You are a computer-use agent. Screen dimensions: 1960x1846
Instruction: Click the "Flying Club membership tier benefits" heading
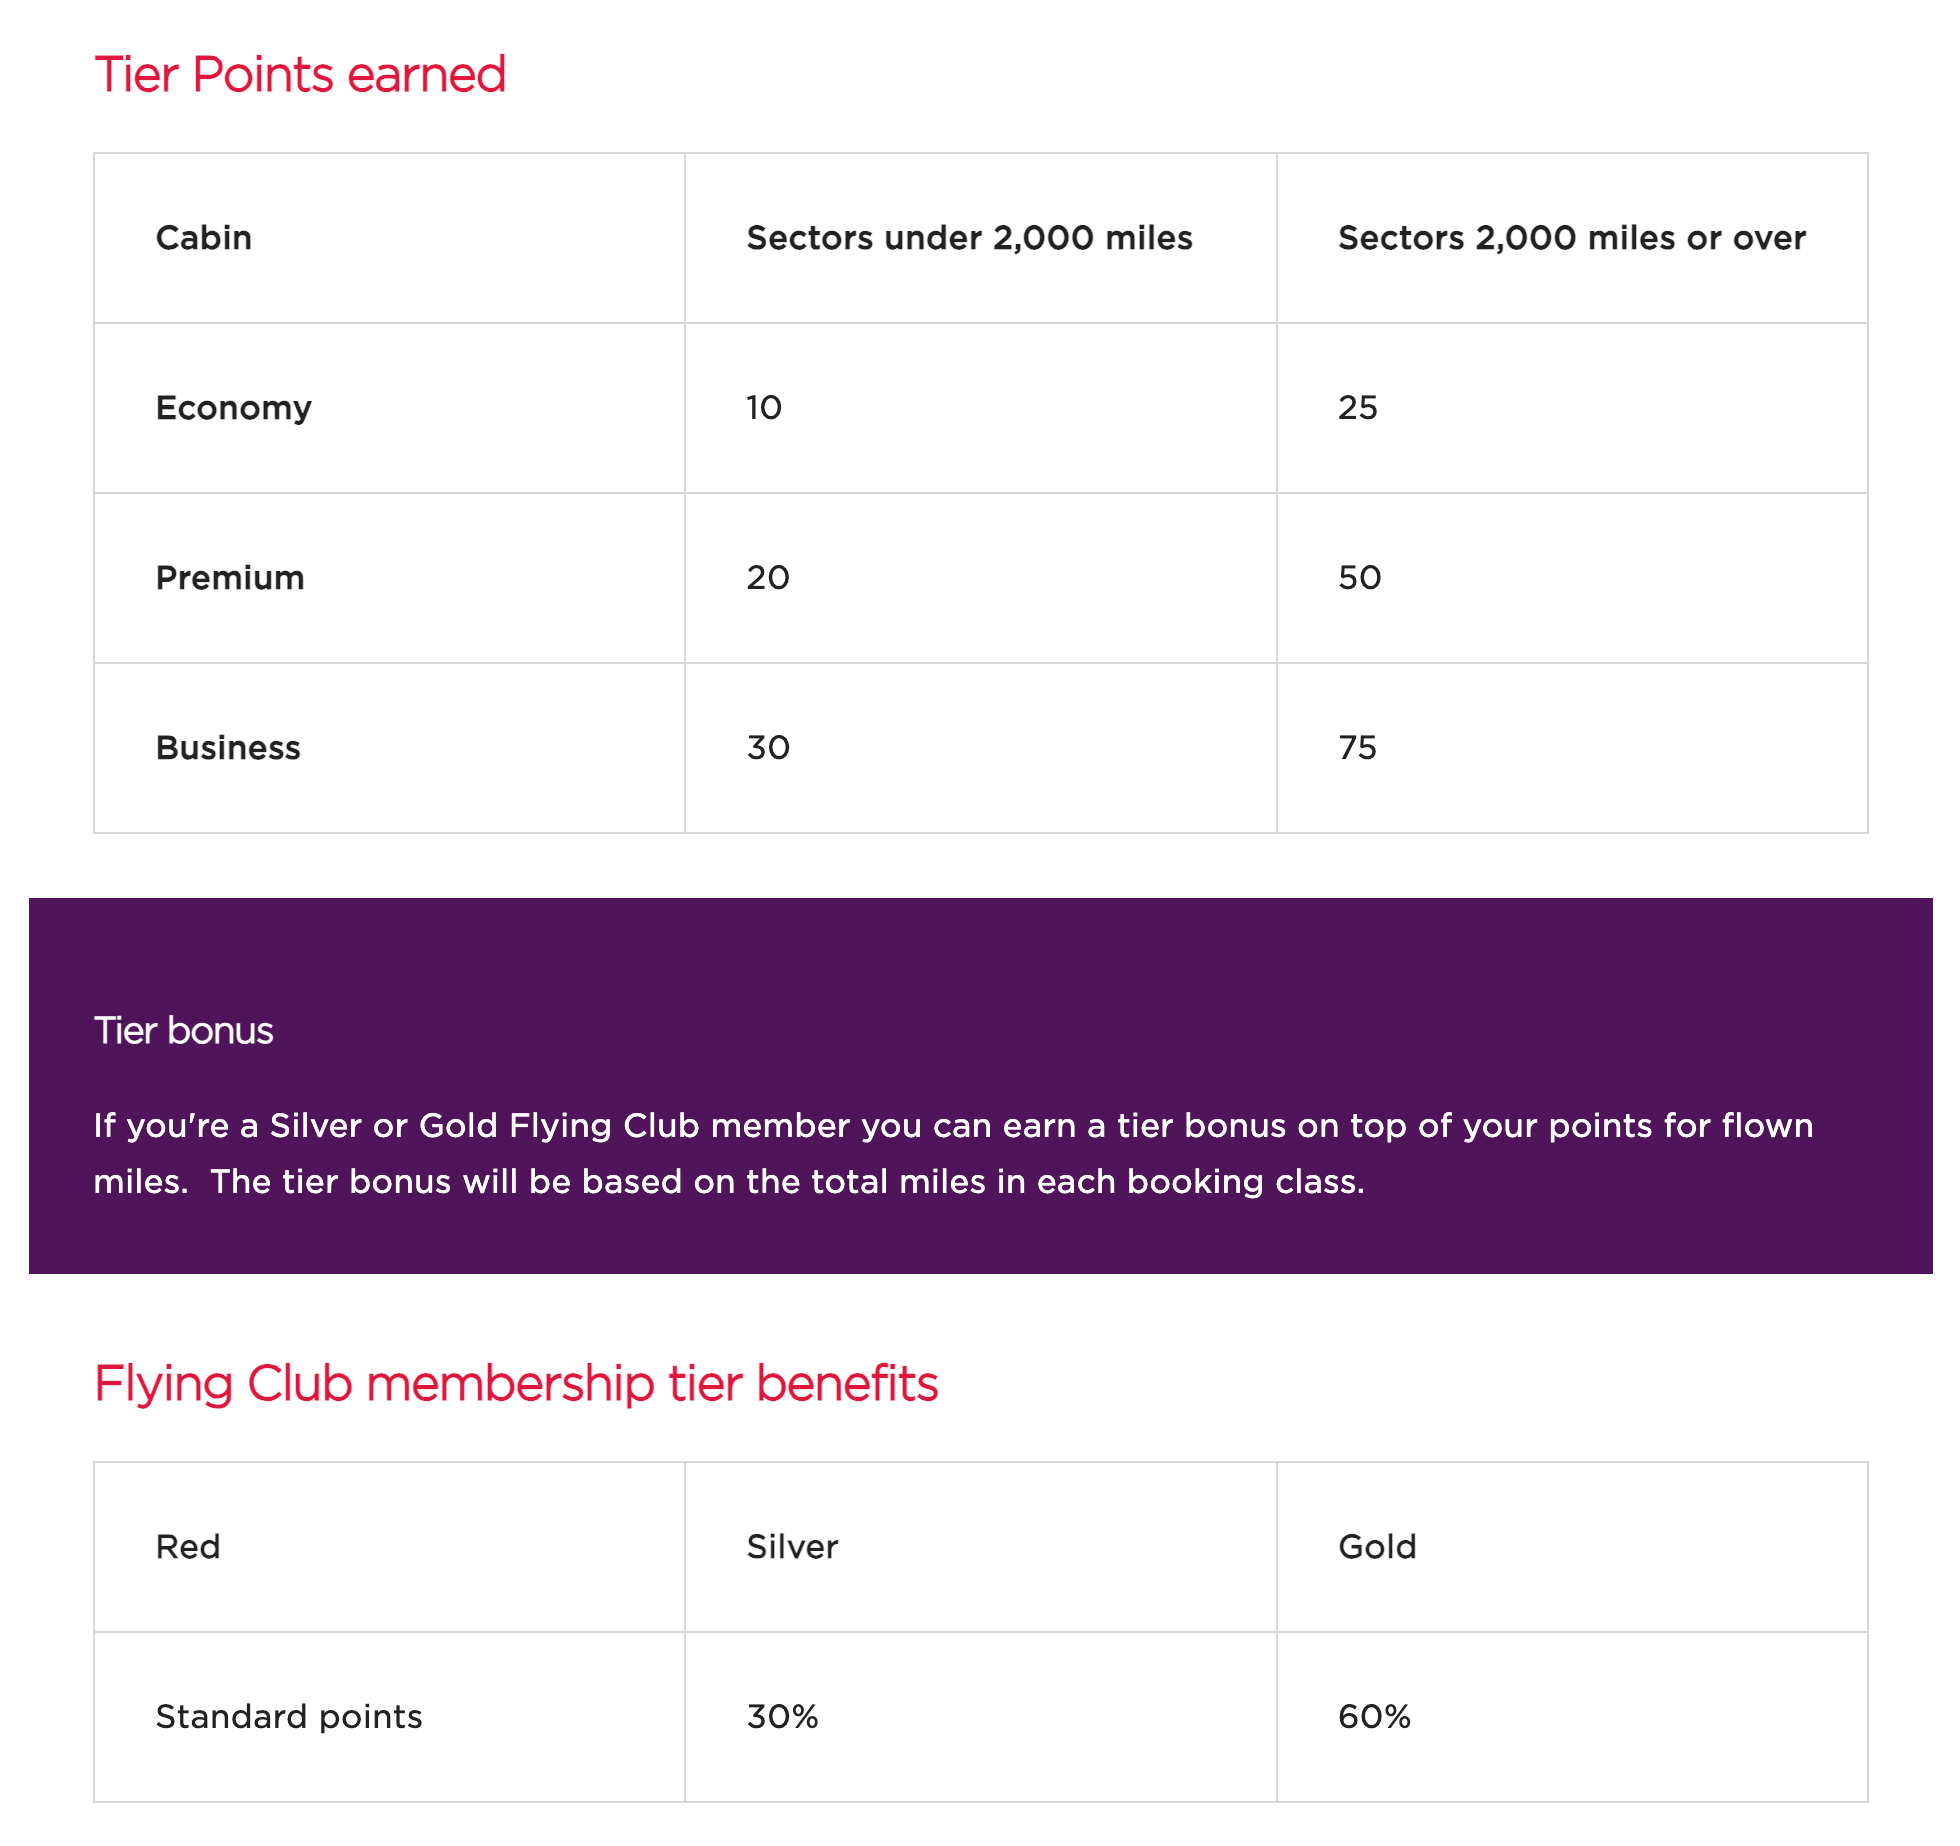[516, 1384]
